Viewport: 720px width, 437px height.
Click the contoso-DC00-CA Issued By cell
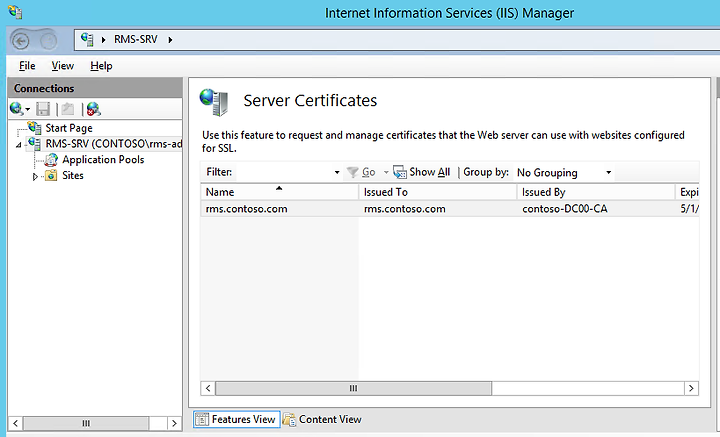(565, 209)
